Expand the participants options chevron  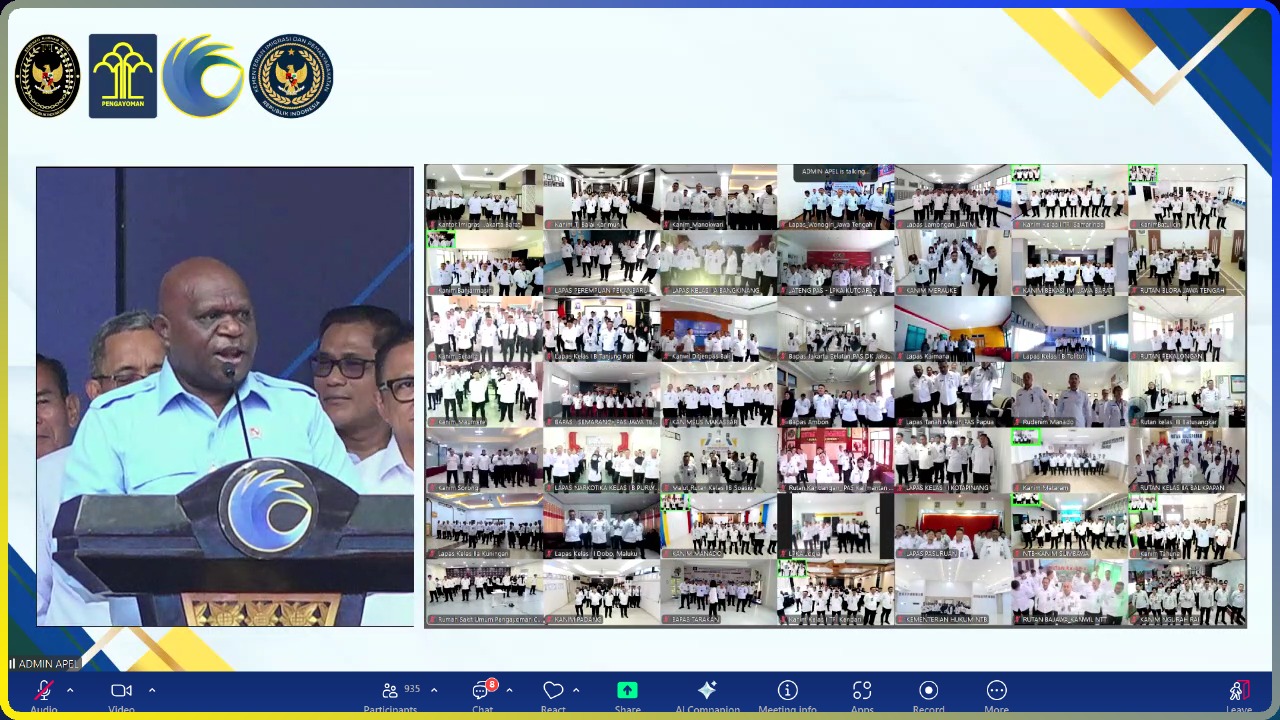434,690
